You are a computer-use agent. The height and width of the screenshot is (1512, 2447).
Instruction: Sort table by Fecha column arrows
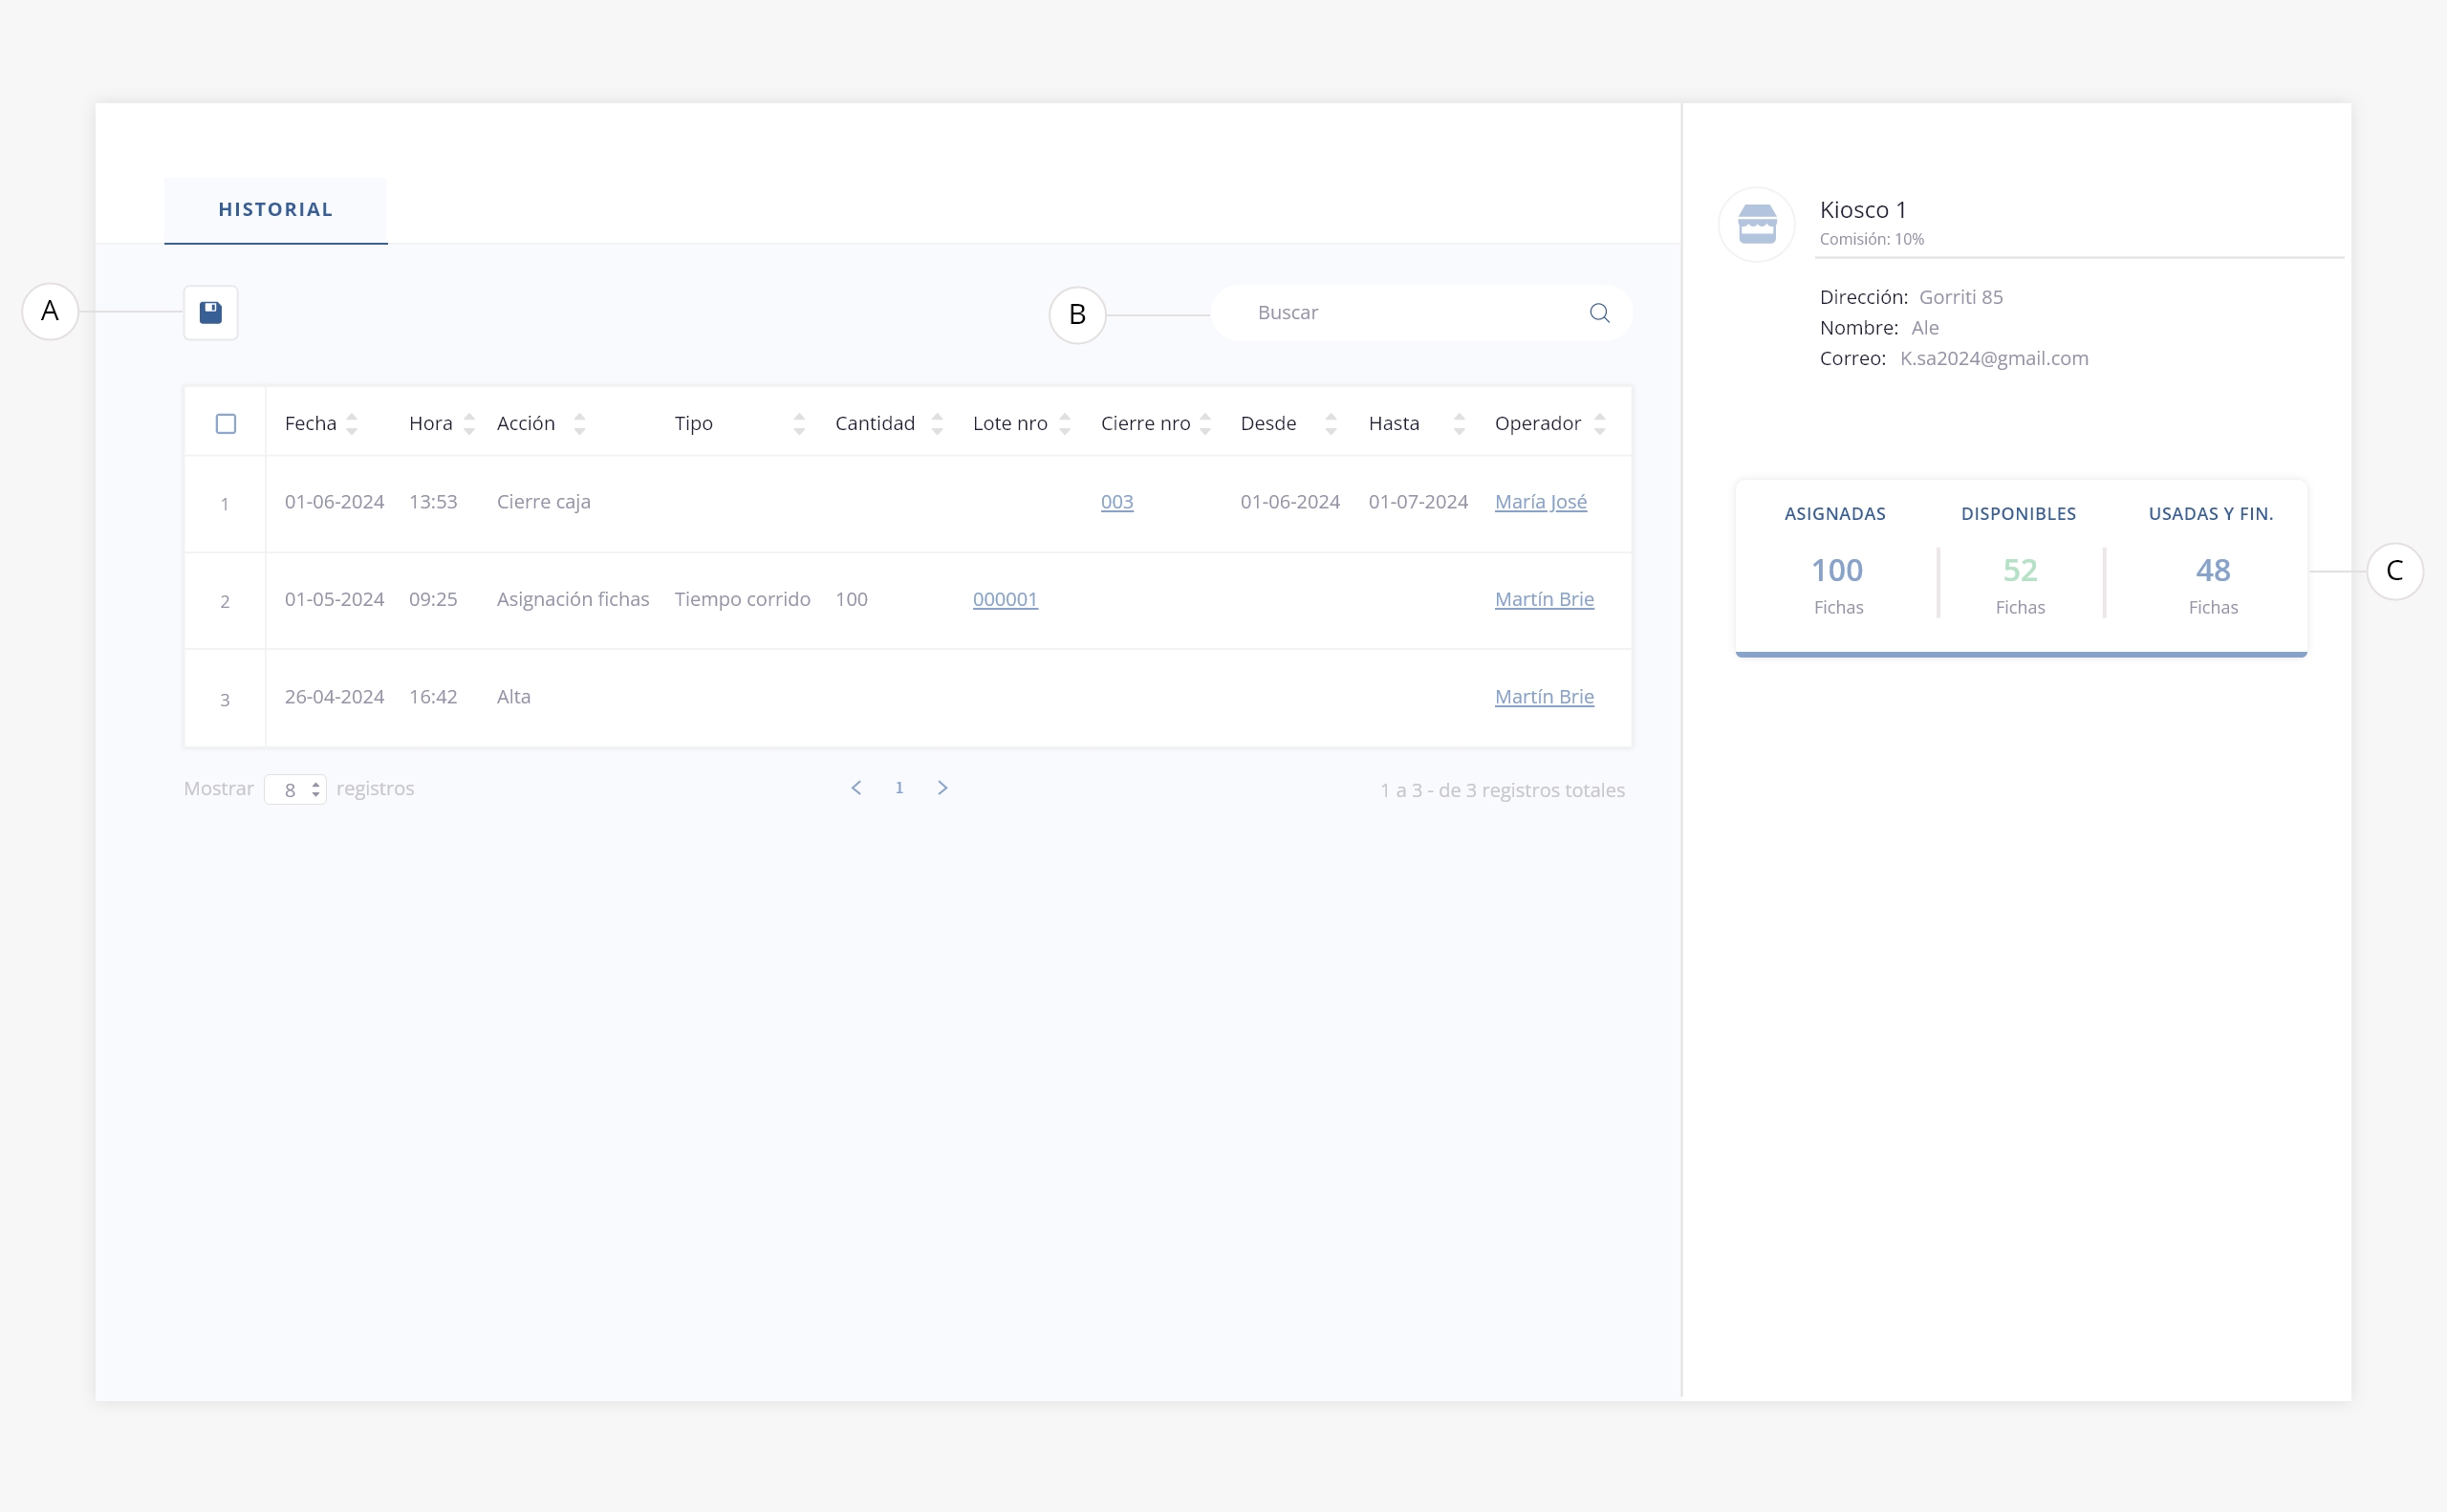coord(352,424)
